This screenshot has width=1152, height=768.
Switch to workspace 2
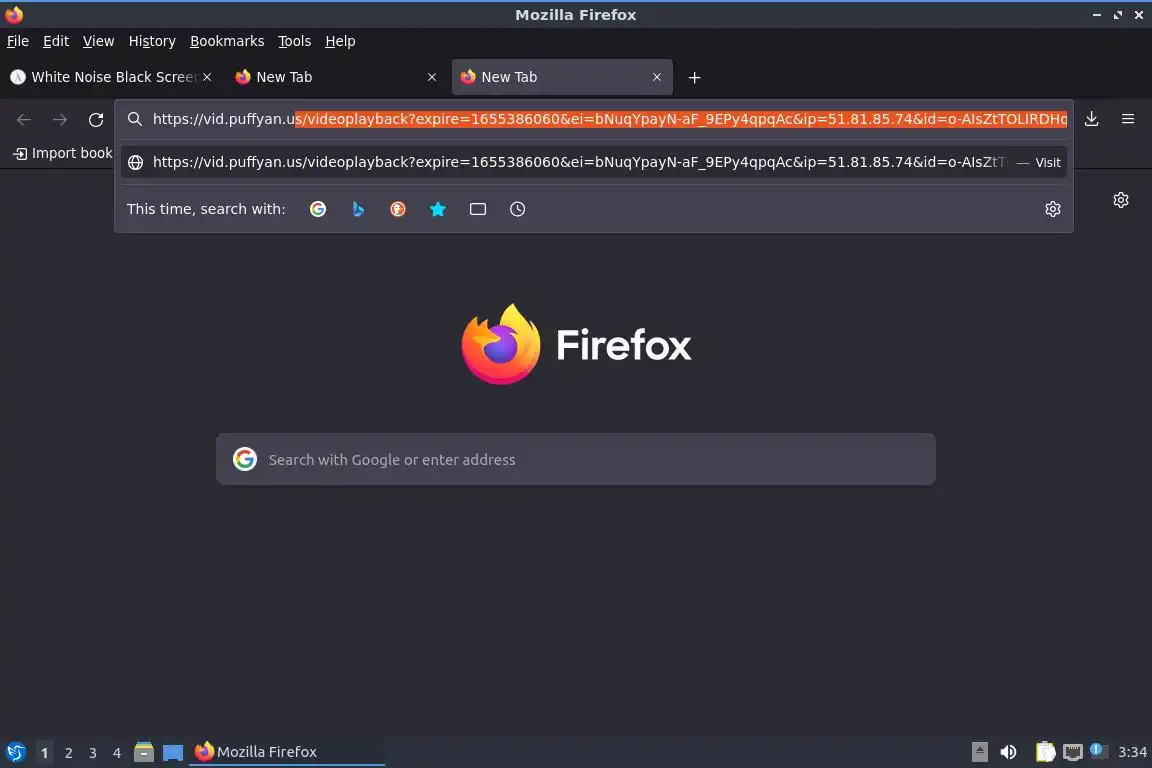pyautogui.click(x=68, y=753)
